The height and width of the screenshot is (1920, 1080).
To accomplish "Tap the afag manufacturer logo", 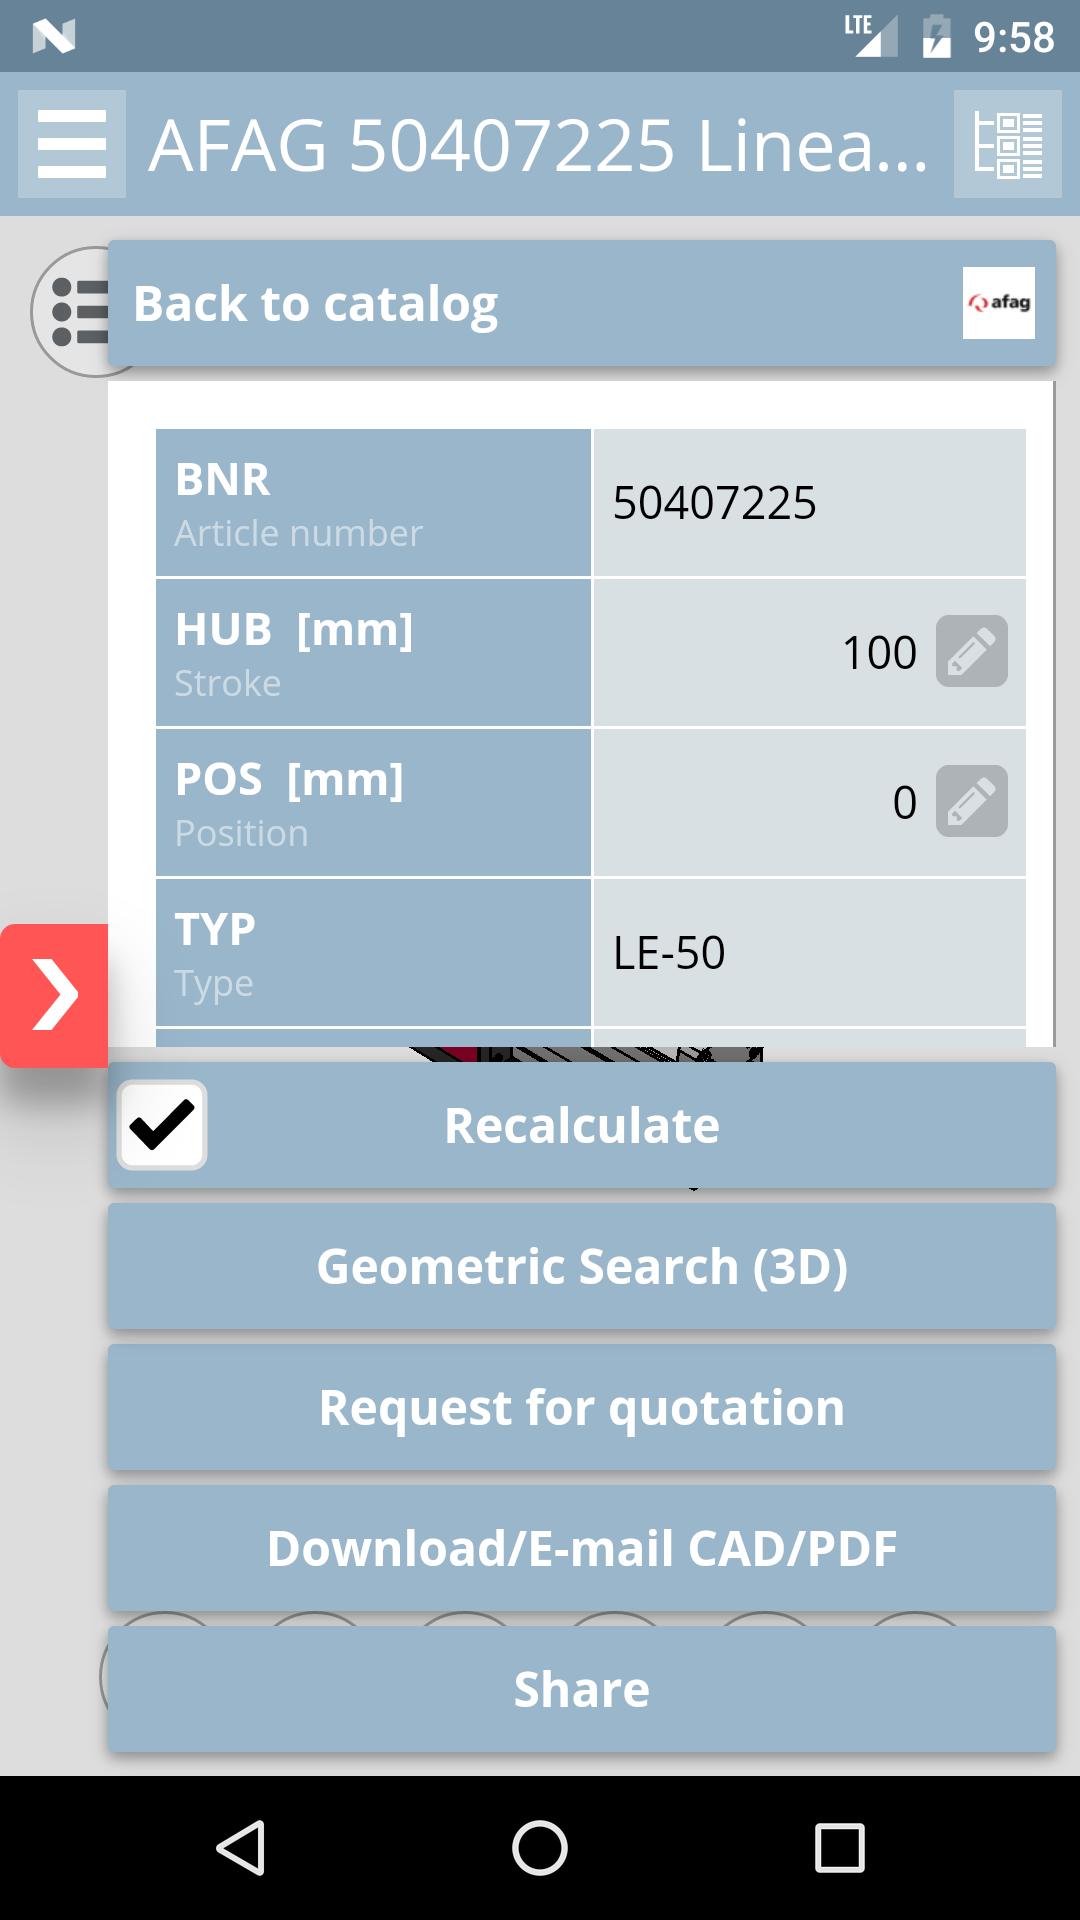I will tap(998, 303).
